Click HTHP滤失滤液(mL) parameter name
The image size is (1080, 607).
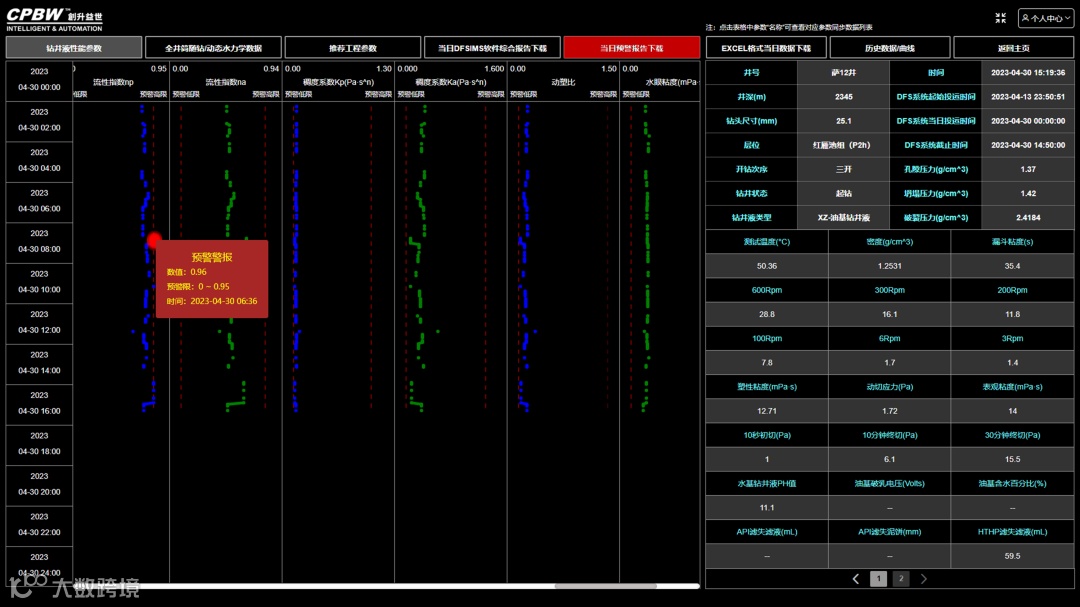1012,532
